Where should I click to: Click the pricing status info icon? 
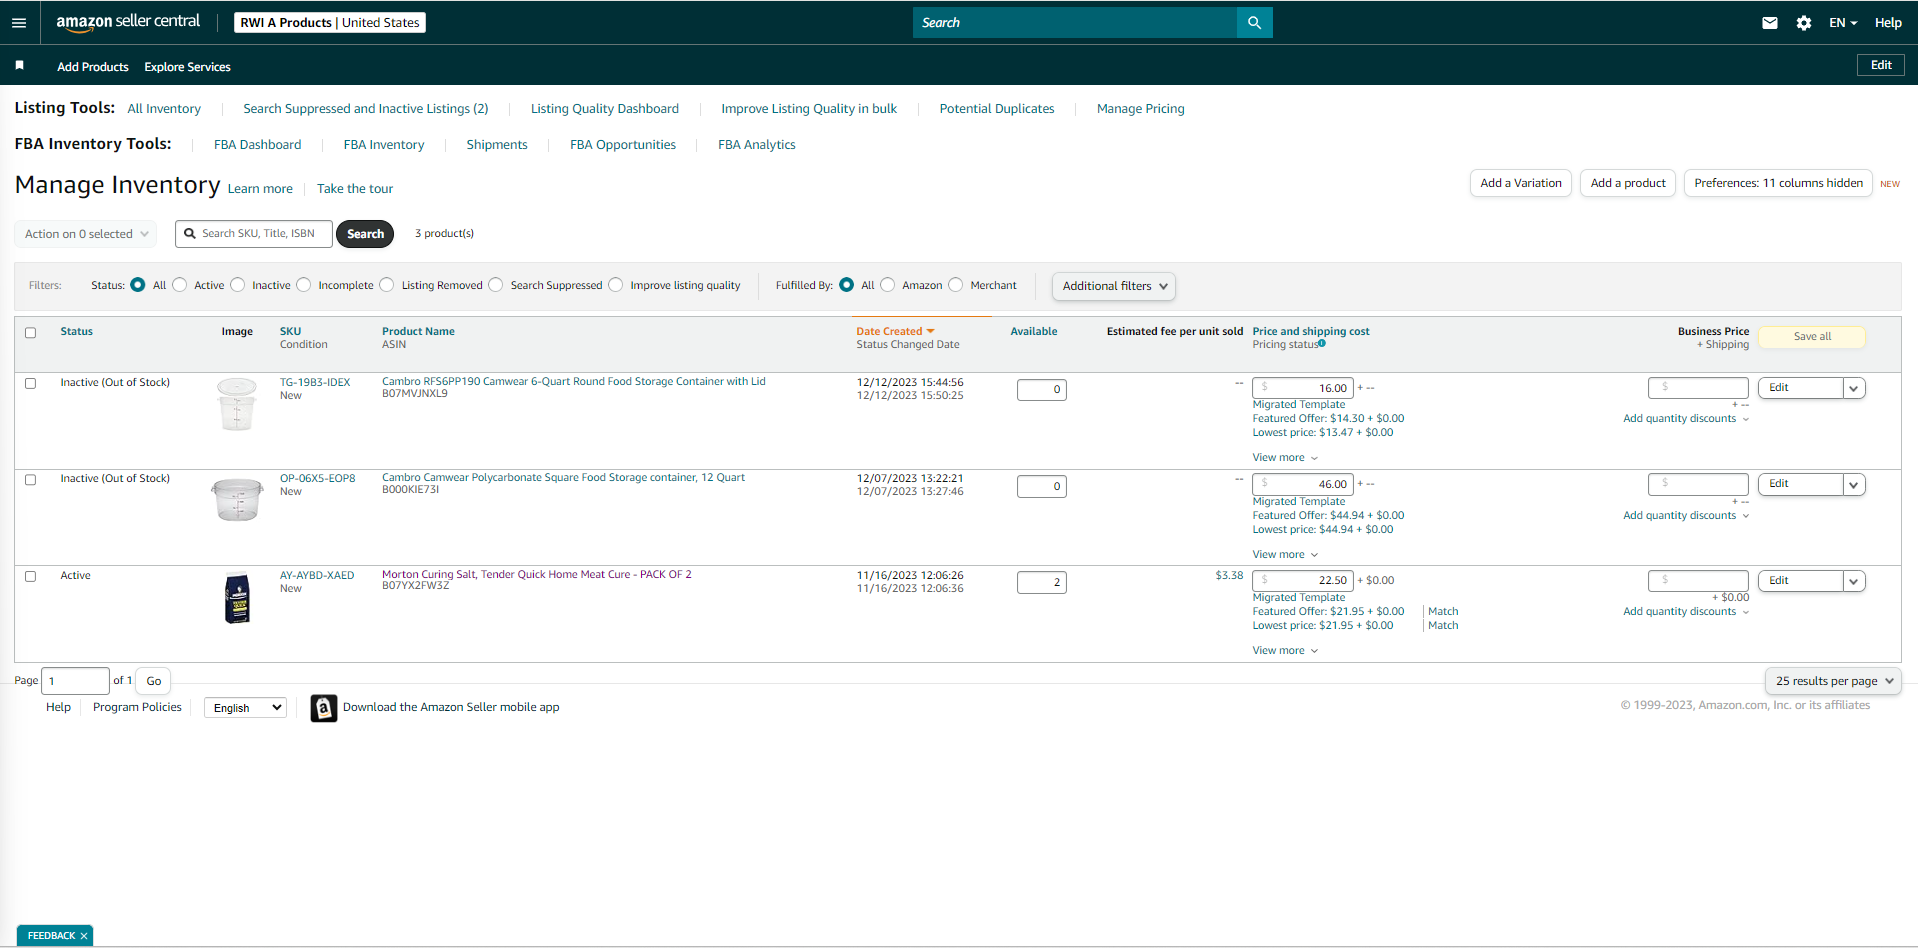click(1322, 344)
